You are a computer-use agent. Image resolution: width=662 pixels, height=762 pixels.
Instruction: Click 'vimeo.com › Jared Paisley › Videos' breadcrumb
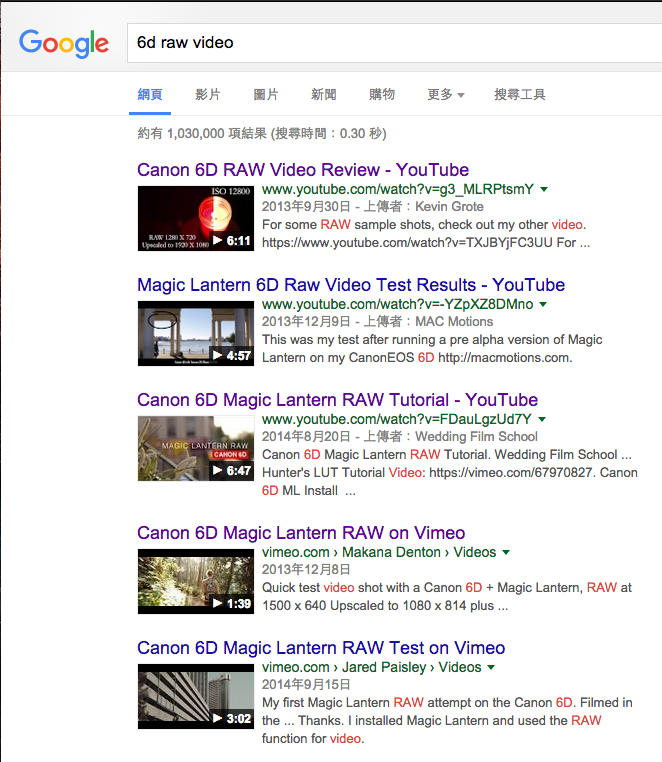tap(371, 667)
